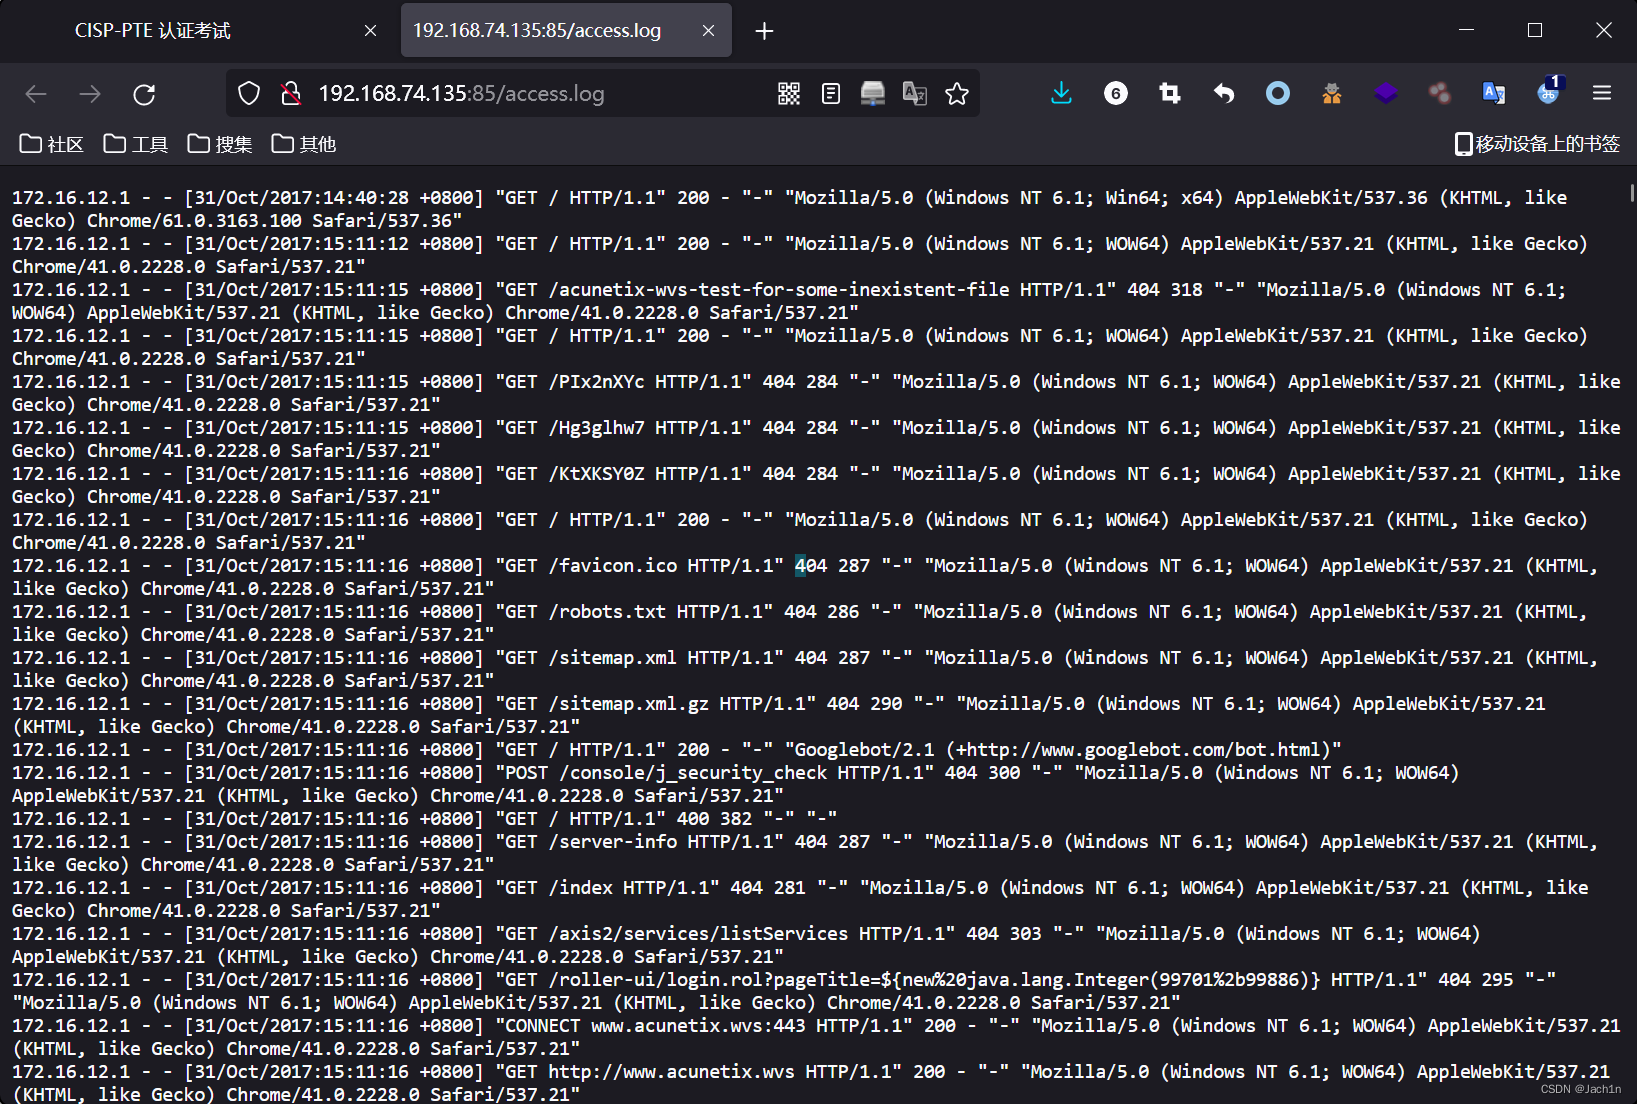Click the /Hg3glhw7 request path

coord(597,428)
